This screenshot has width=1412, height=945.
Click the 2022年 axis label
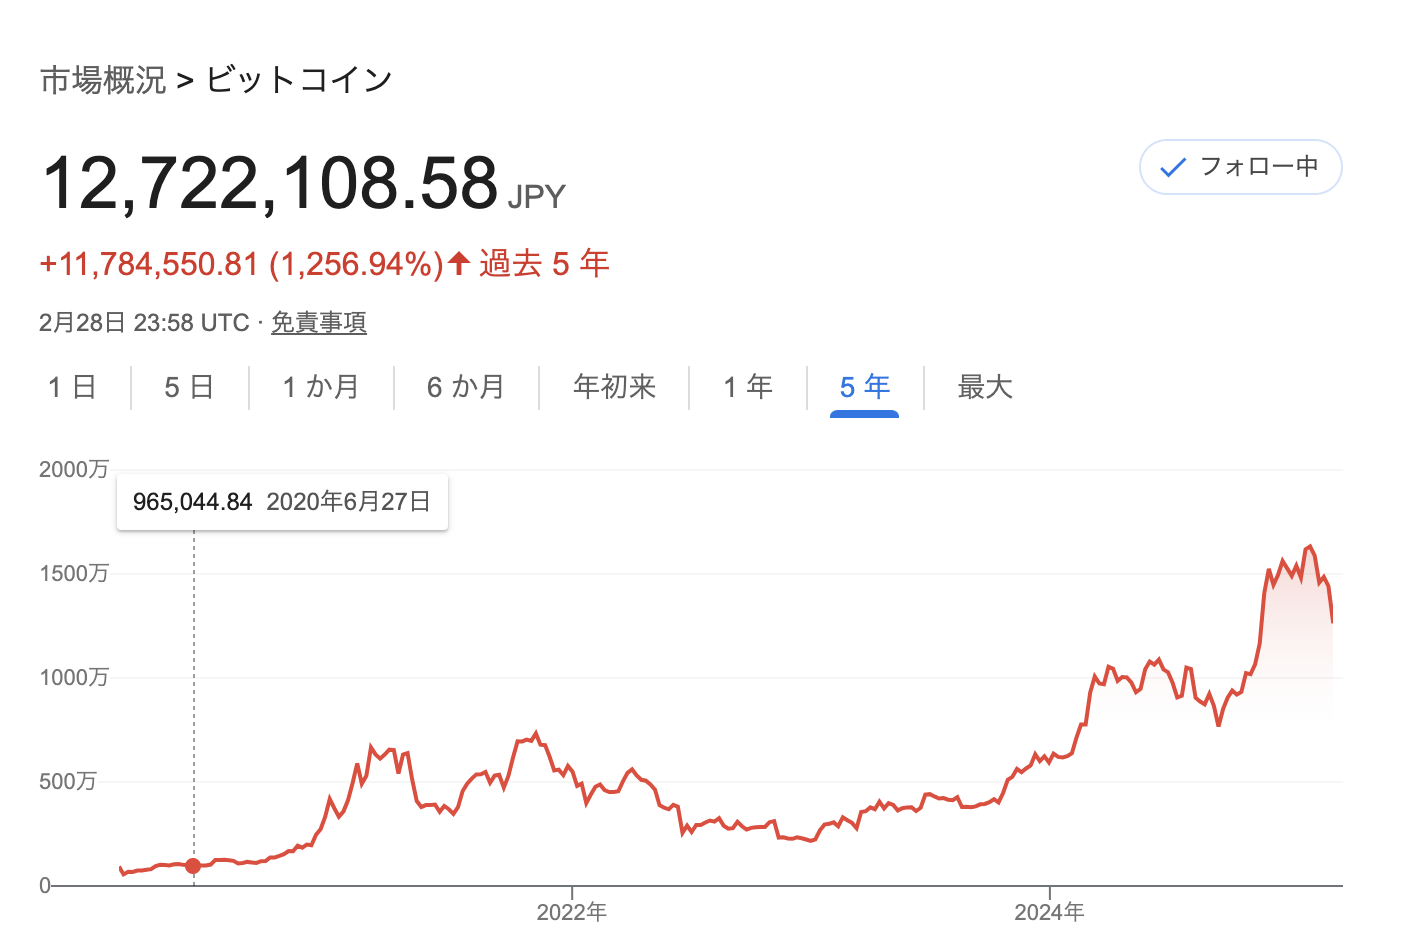pos(572,912)
